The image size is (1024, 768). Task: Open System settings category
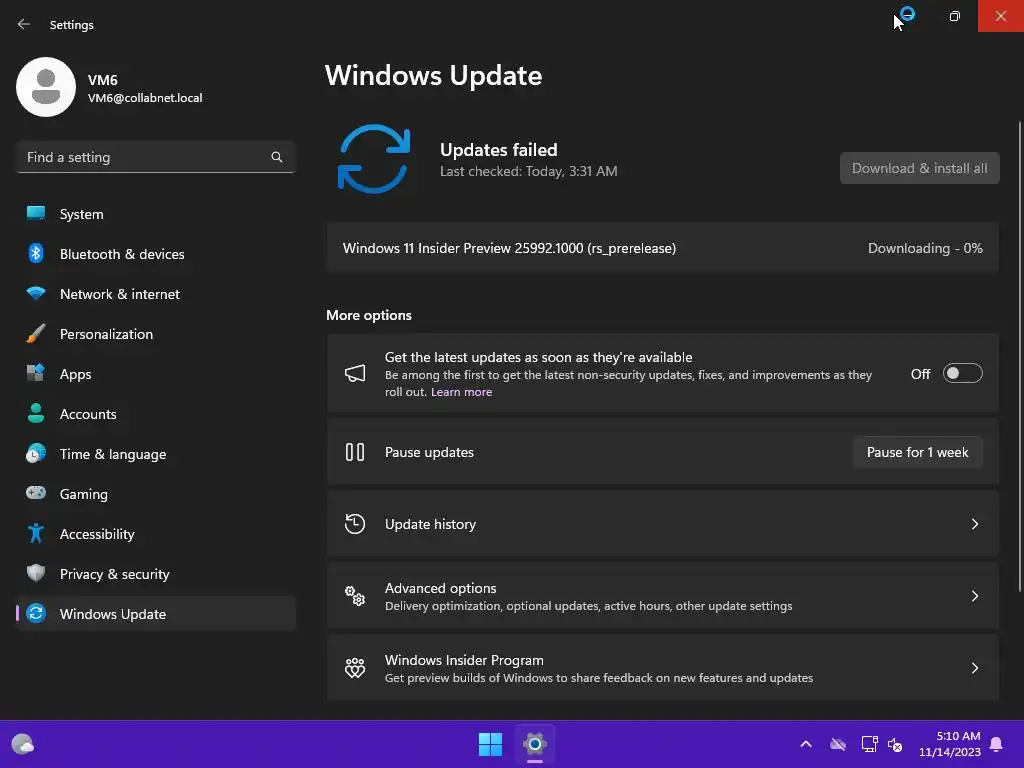(155, 214)
